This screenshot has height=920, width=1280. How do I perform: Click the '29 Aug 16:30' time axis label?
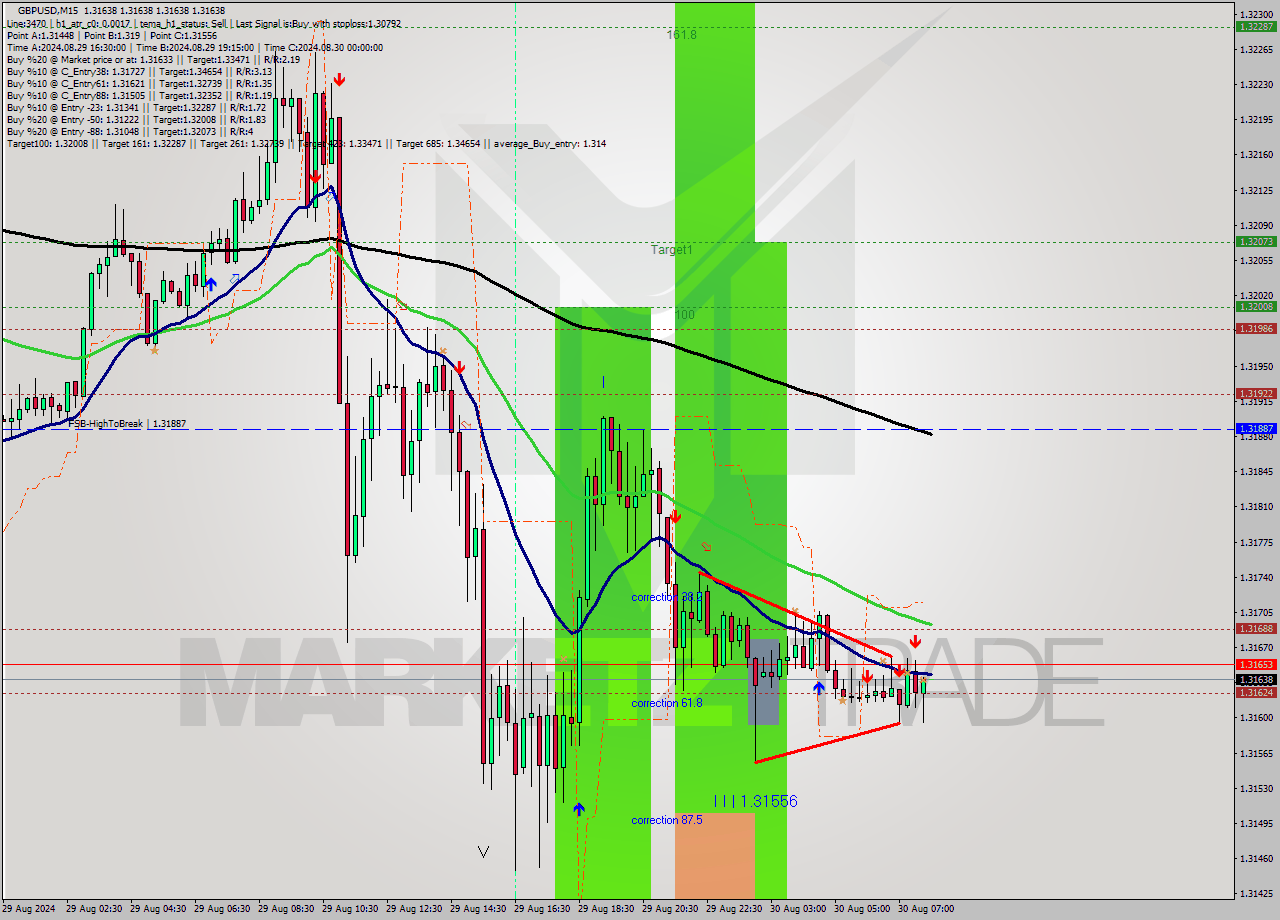(x=543, y=909)
